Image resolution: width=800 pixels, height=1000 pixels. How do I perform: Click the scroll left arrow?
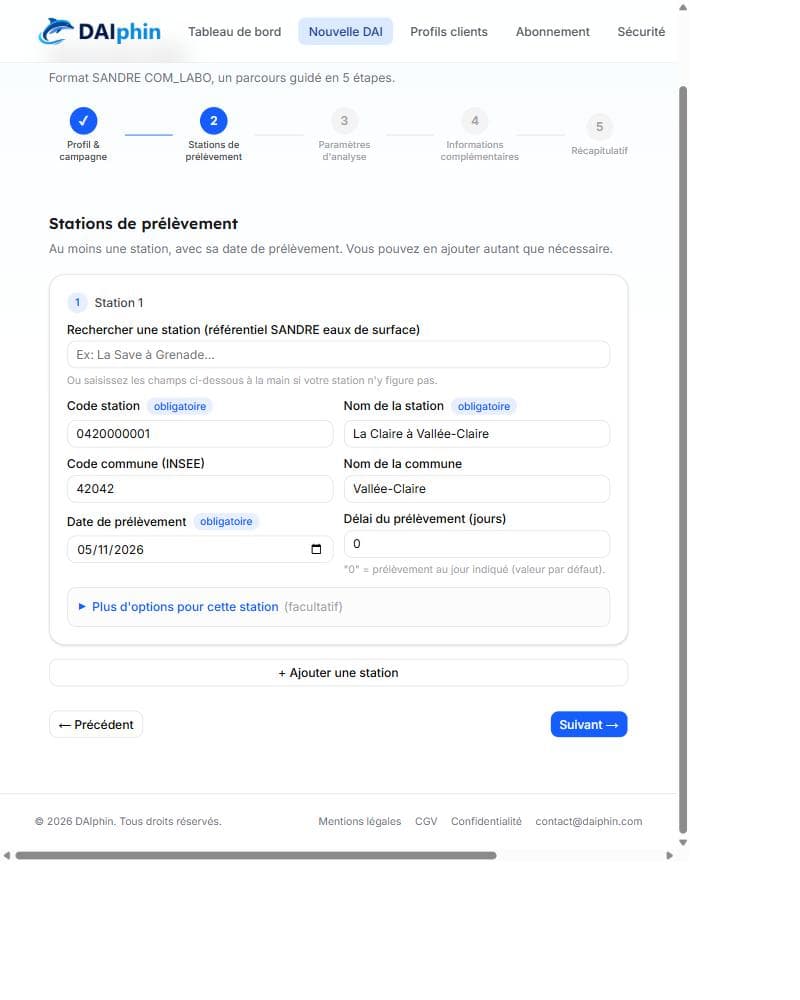coord(6,855)
